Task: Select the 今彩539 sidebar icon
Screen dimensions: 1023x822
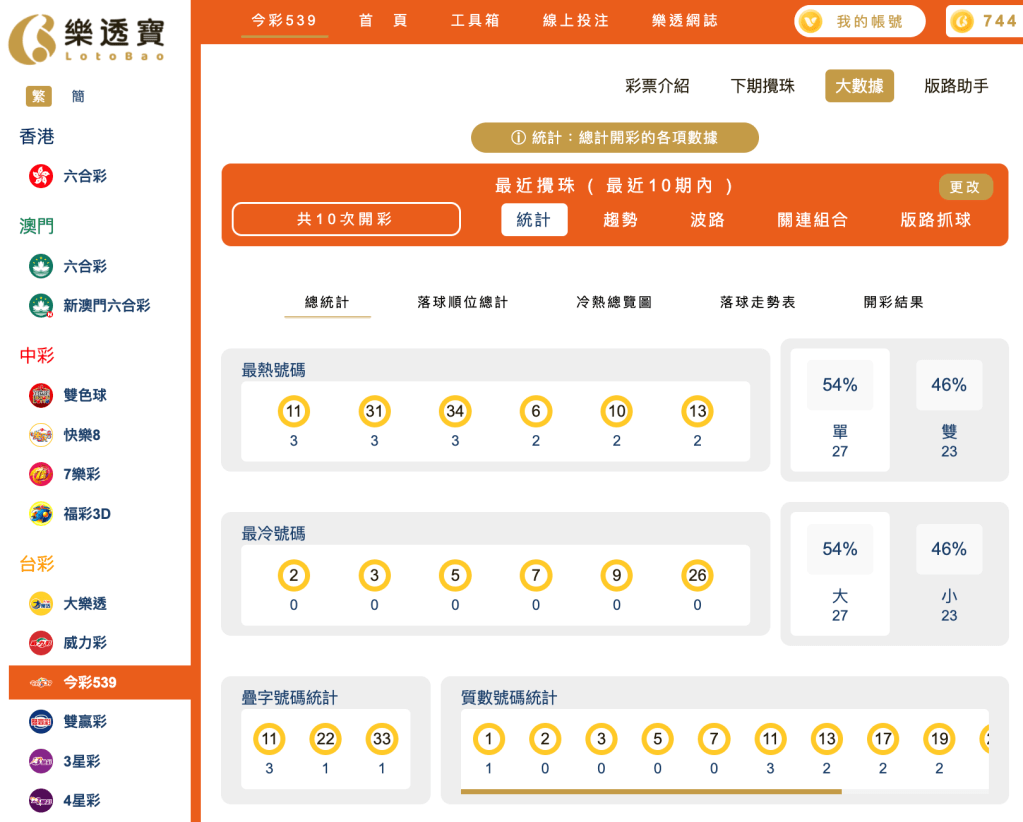Action: (41, 683)
